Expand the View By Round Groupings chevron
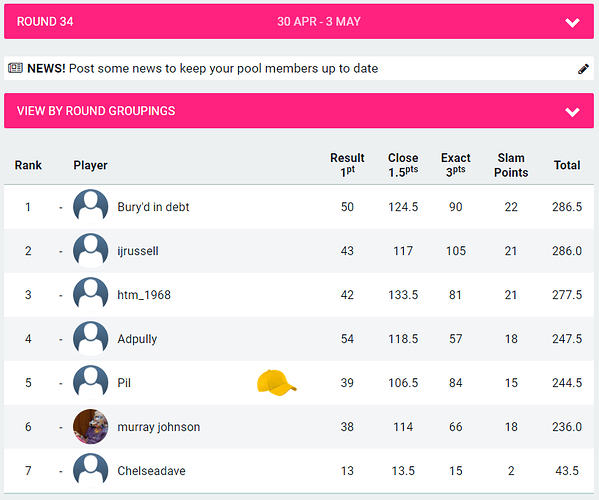The height and width of the screenshot is (500, 599). pos(572,112)
